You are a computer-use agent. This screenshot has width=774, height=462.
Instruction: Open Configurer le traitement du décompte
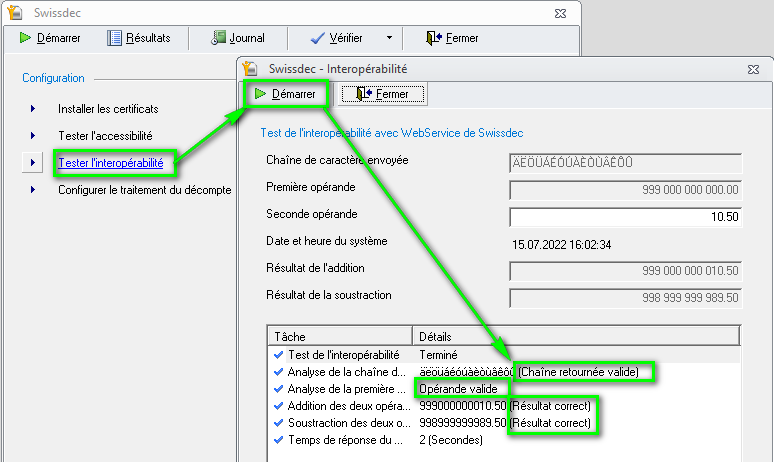coord(145,190)
